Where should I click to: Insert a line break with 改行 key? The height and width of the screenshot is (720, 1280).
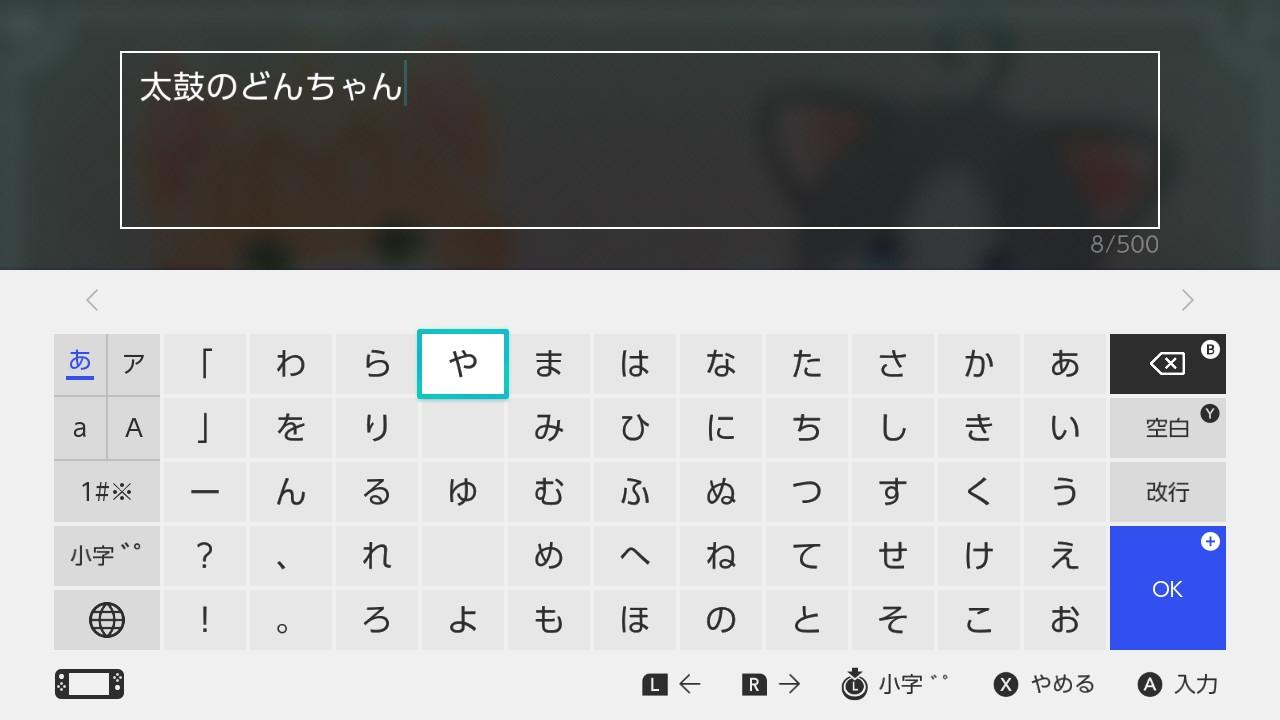(x=1167, y=492)
